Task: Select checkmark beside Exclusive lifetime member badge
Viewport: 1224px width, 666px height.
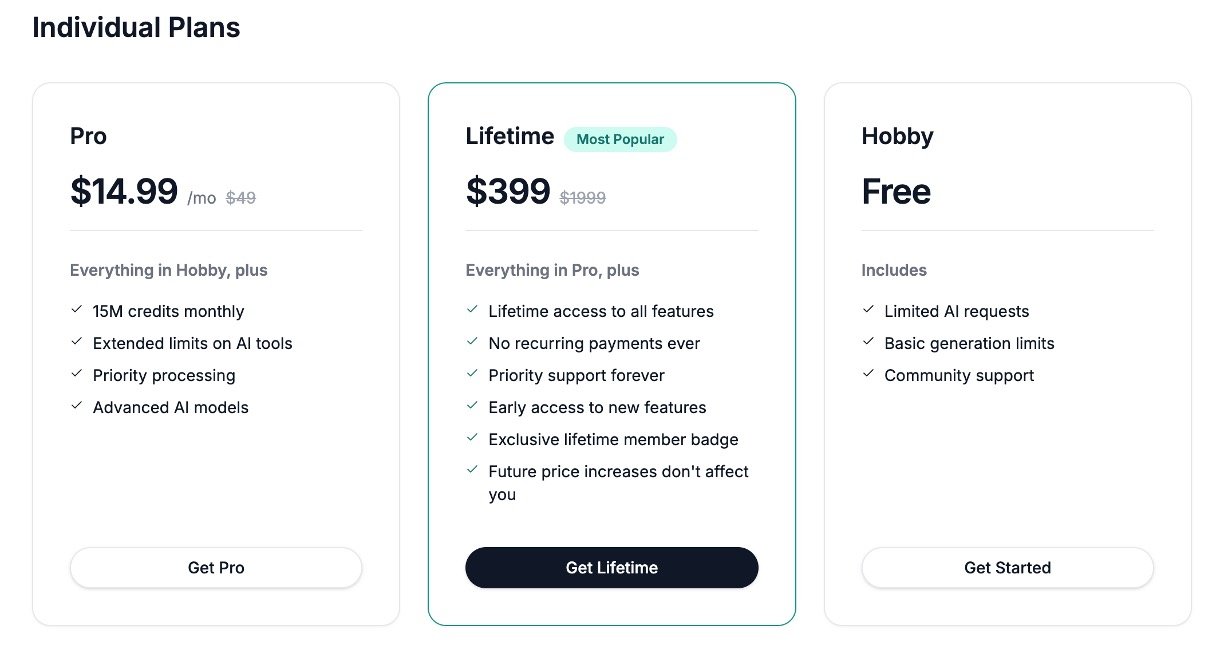Action: [472, 439]
